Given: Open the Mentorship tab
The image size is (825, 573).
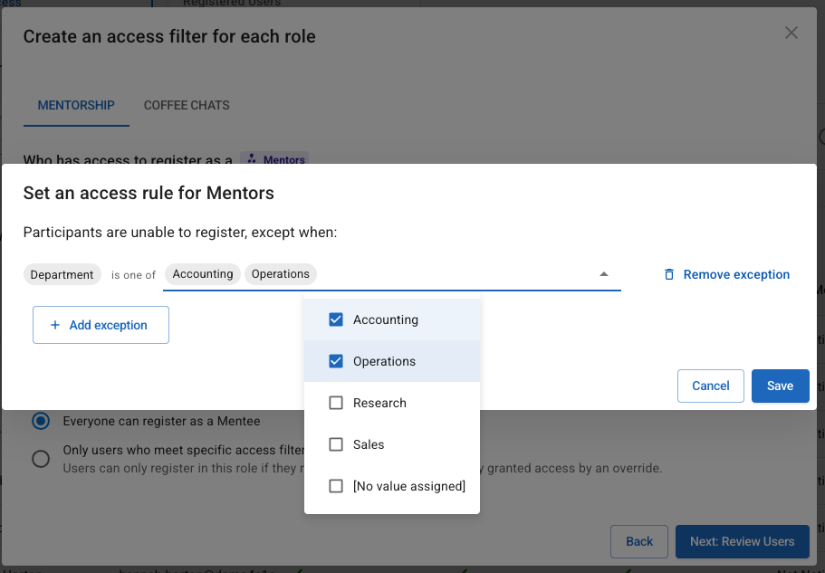Looking at the screenshot, I should pos(76,105).
